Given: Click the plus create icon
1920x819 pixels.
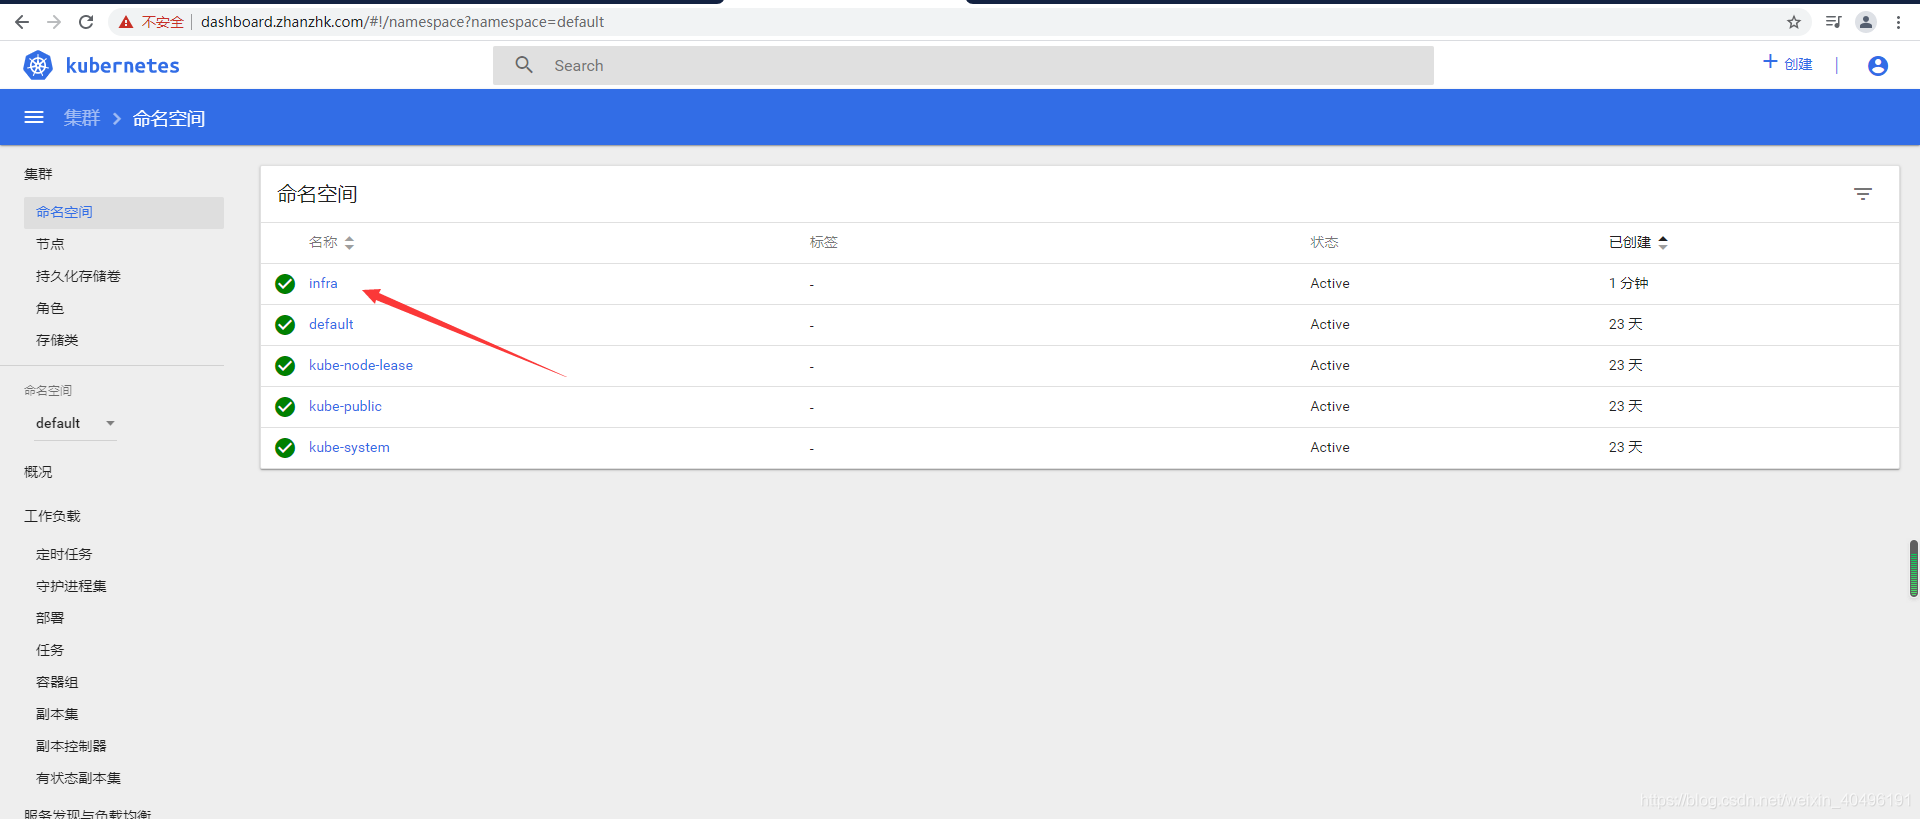Looking at the screenshot, I should coord(1770,62).
